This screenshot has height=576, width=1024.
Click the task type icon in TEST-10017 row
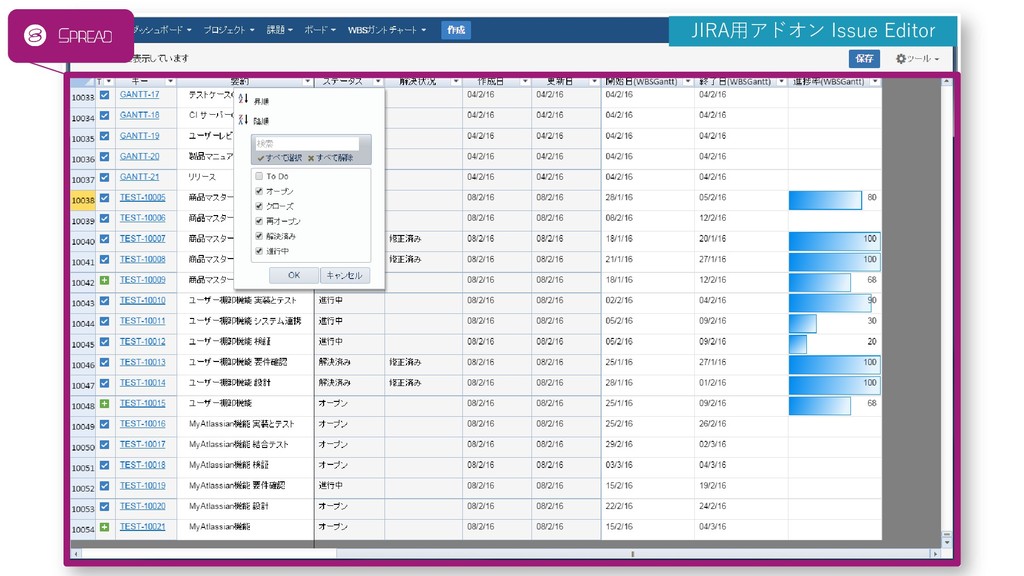pos(104,445)
